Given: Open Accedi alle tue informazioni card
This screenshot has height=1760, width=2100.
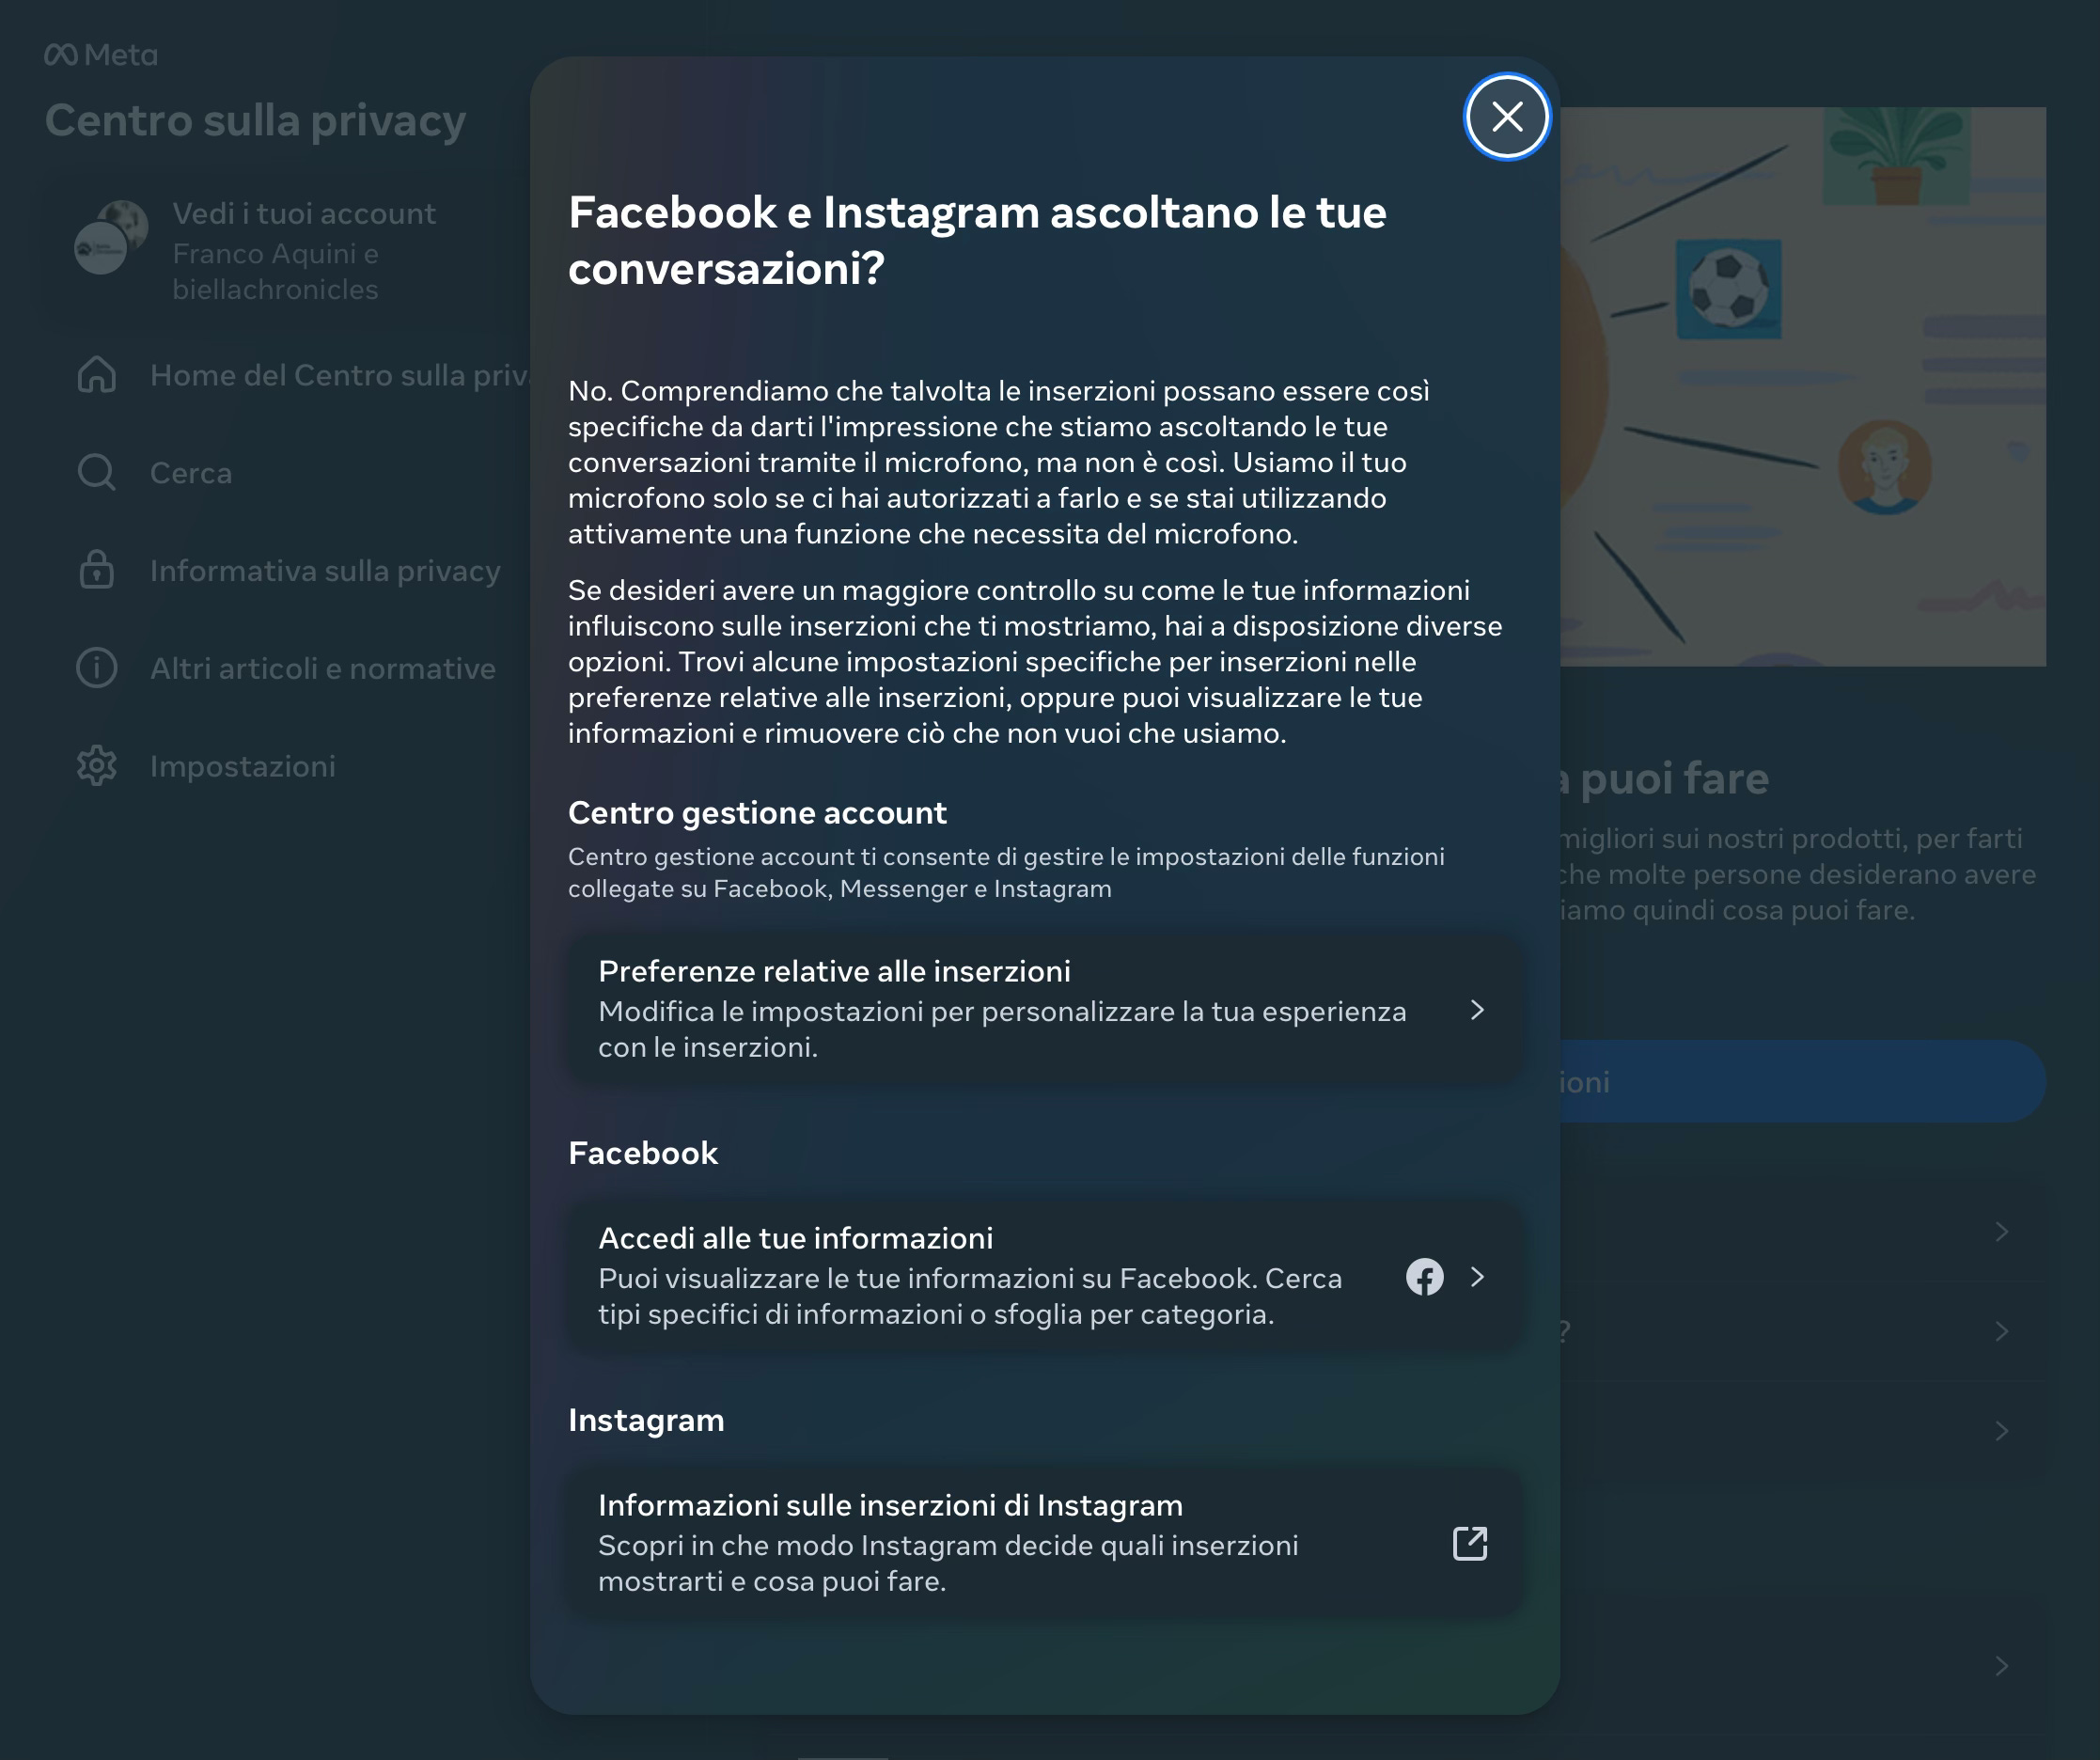Looking at the screenshot, I should (1045, 1276).
